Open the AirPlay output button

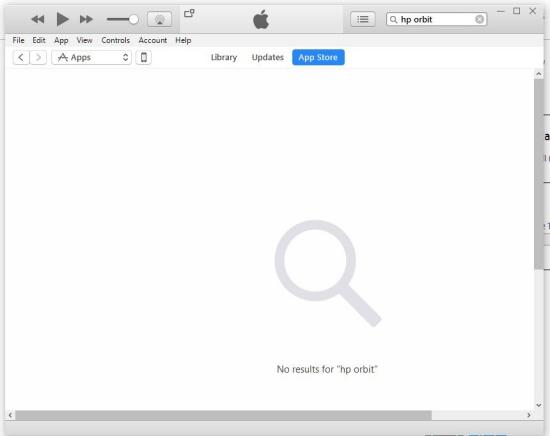click(160, 19)
